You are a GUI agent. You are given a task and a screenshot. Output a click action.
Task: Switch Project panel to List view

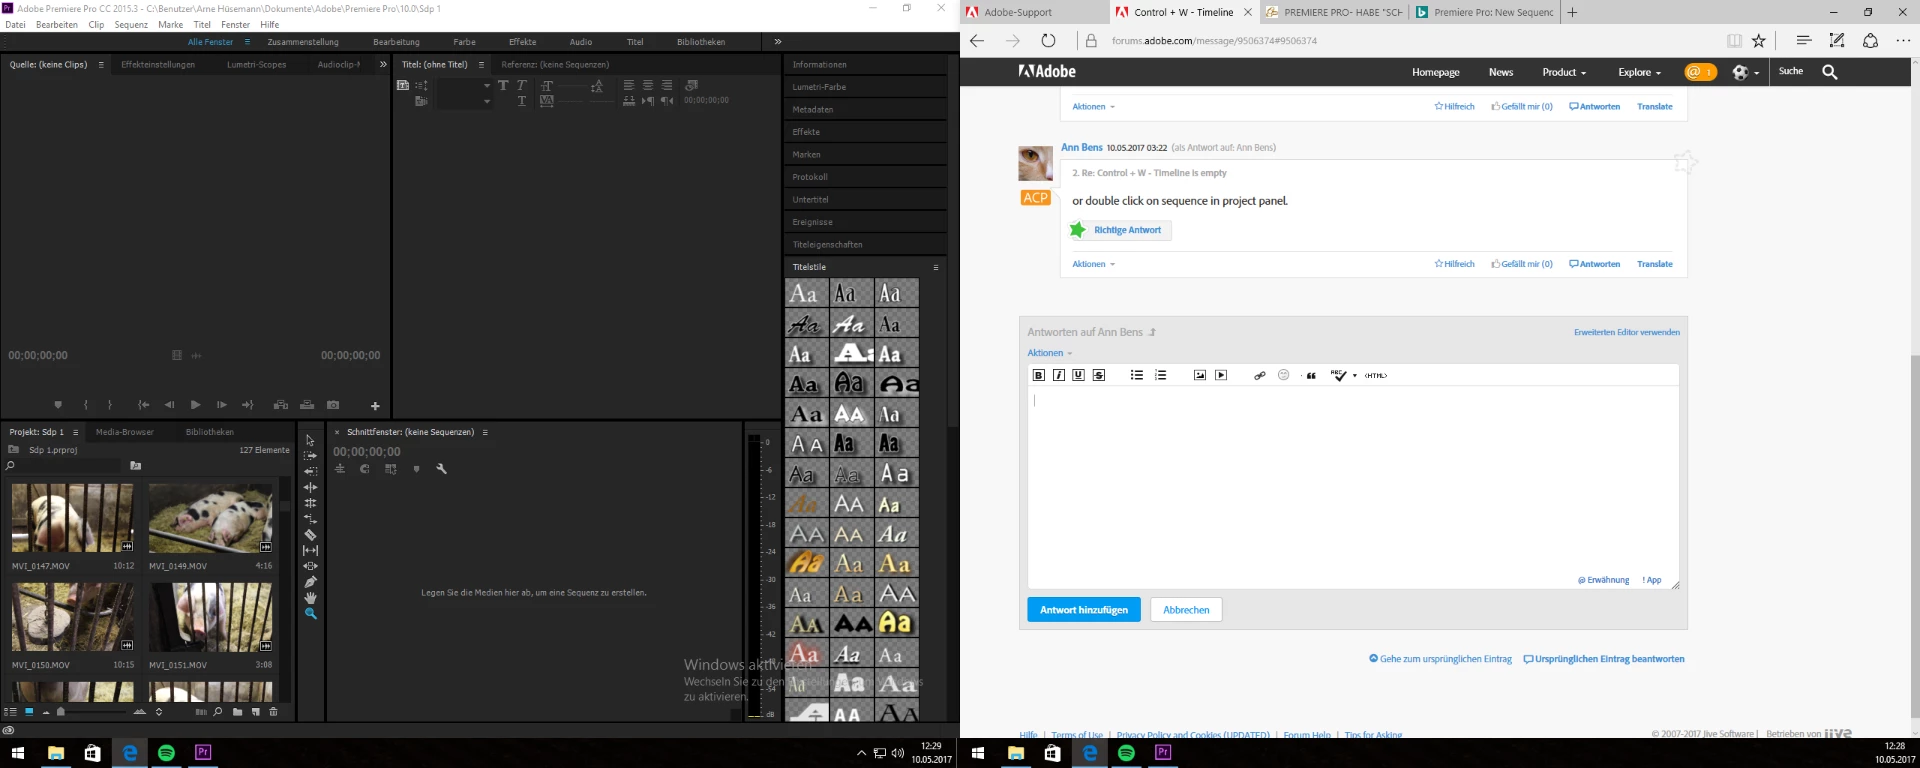pyautogui.click(x=10, y=712)
